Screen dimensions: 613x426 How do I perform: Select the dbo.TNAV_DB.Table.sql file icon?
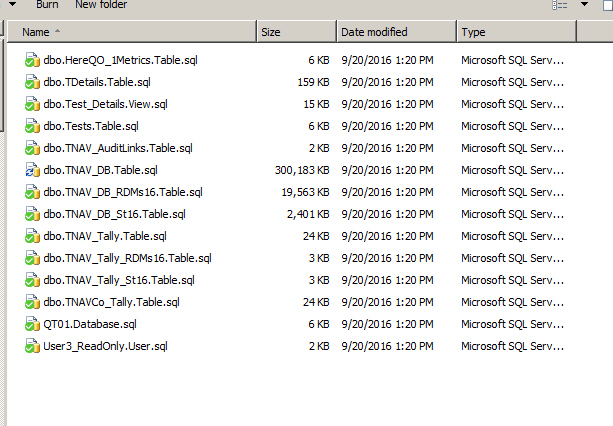click(32, 170)
